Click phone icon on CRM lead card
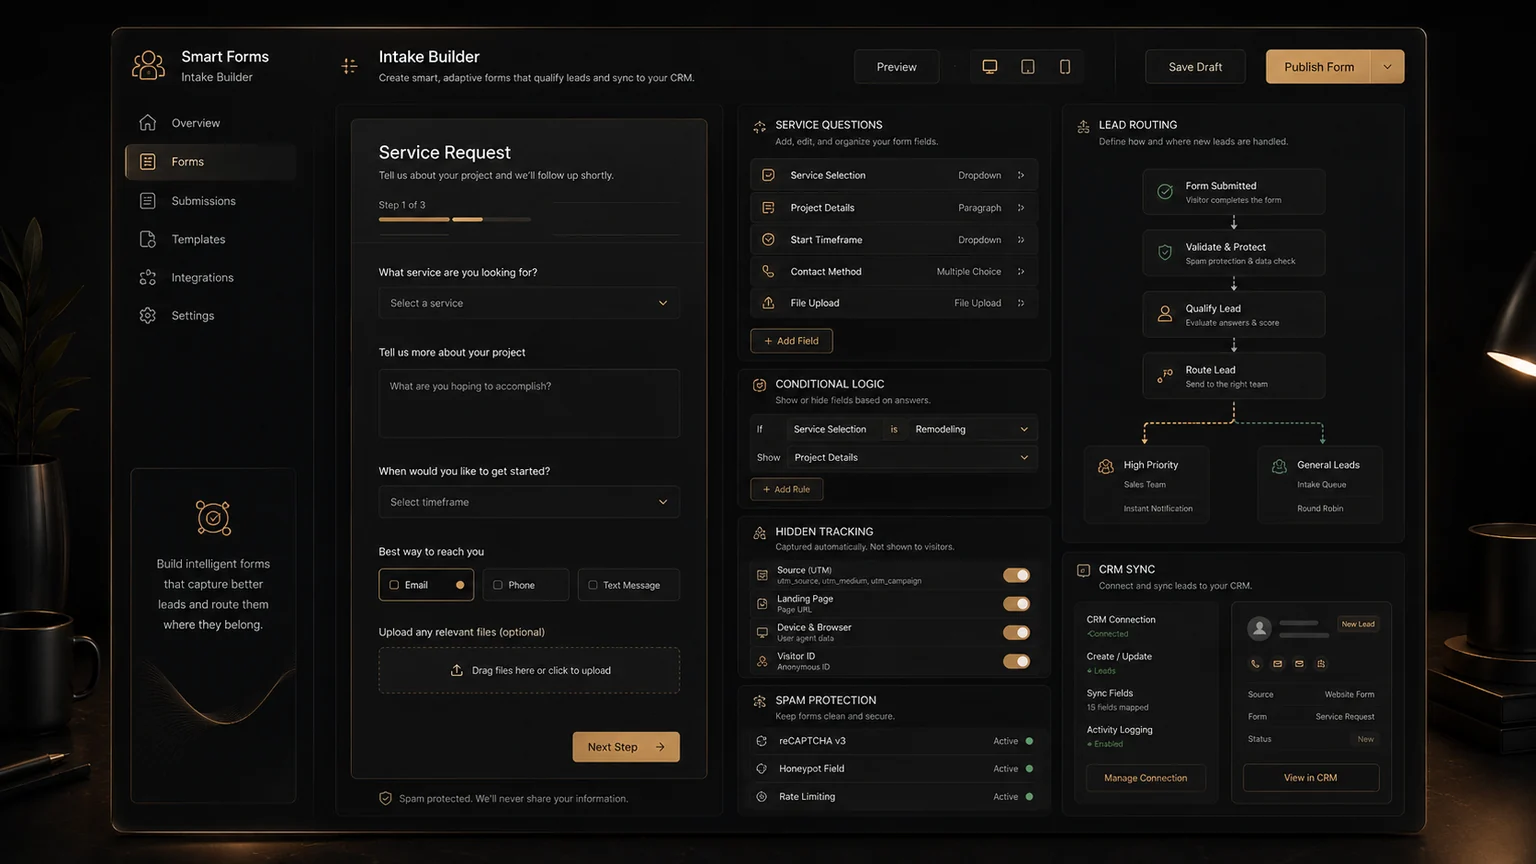The width and height of the screenshot is (1536, 864). point(1255,664)
